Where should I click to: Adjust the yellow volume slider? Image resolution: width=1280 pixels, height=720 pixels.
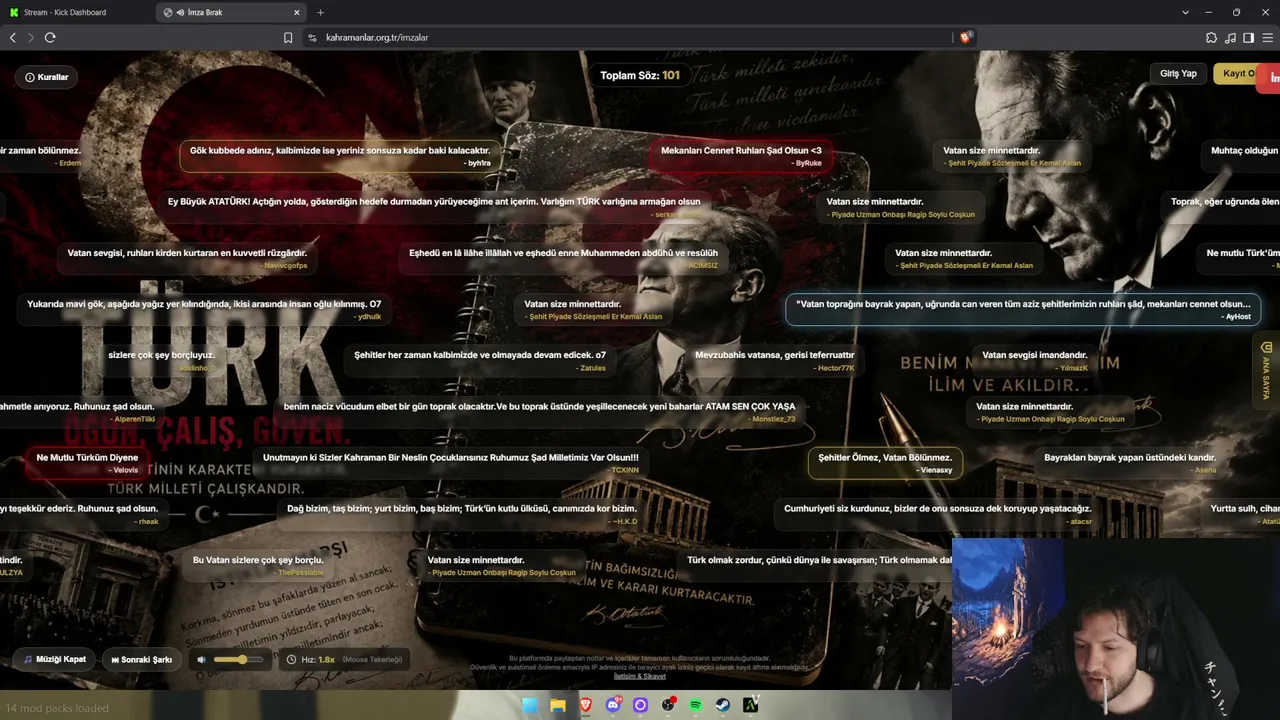(237, 660)
